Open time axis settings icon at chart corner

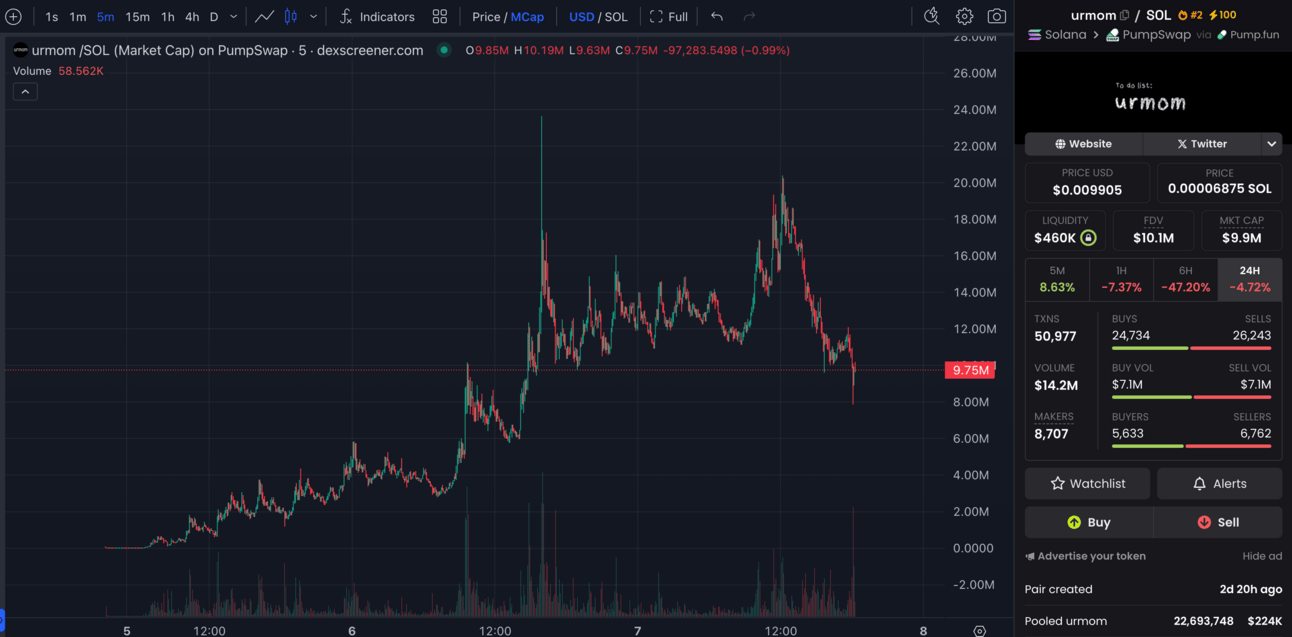point(980,631)
